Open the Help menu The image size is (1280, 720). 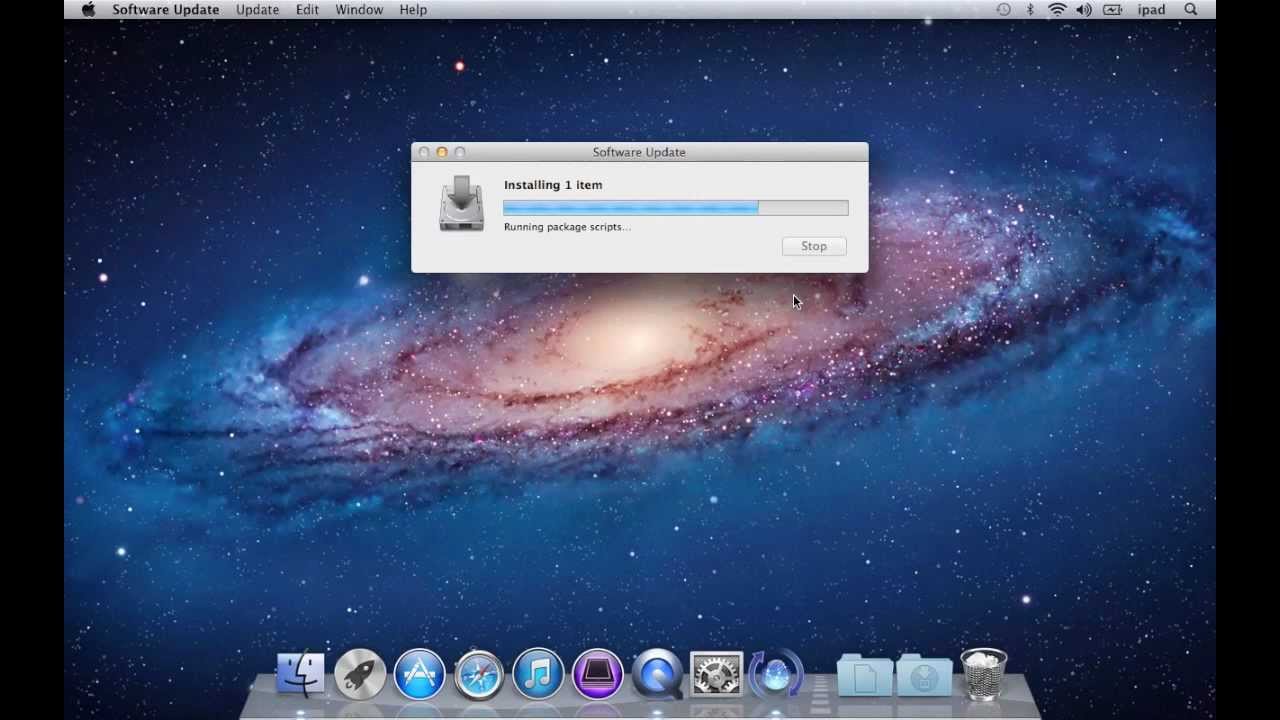click(x=413, y=10)
